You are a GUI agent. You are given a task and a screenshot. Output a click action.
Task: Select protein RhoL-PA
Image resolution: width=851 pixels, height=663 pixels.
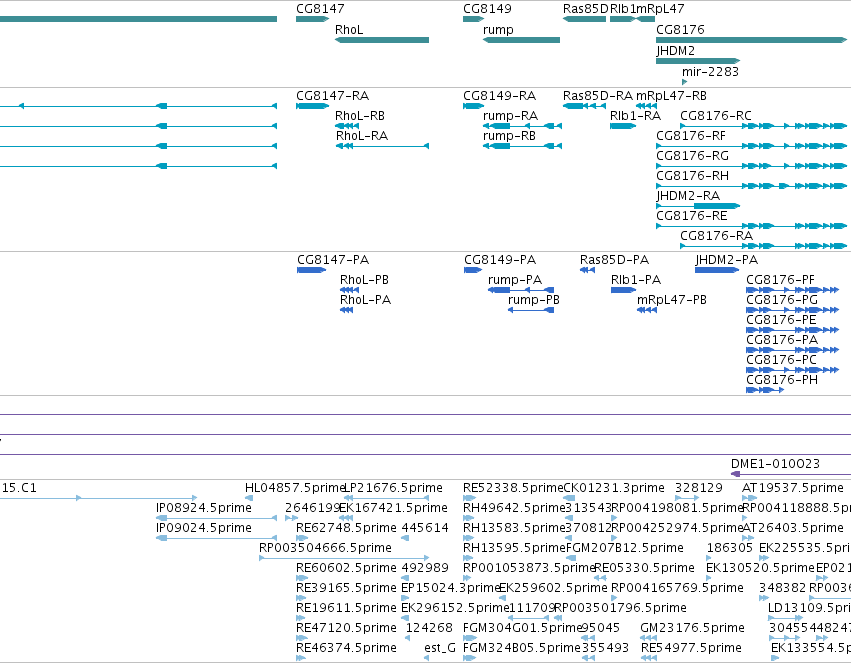click(365, 300)
